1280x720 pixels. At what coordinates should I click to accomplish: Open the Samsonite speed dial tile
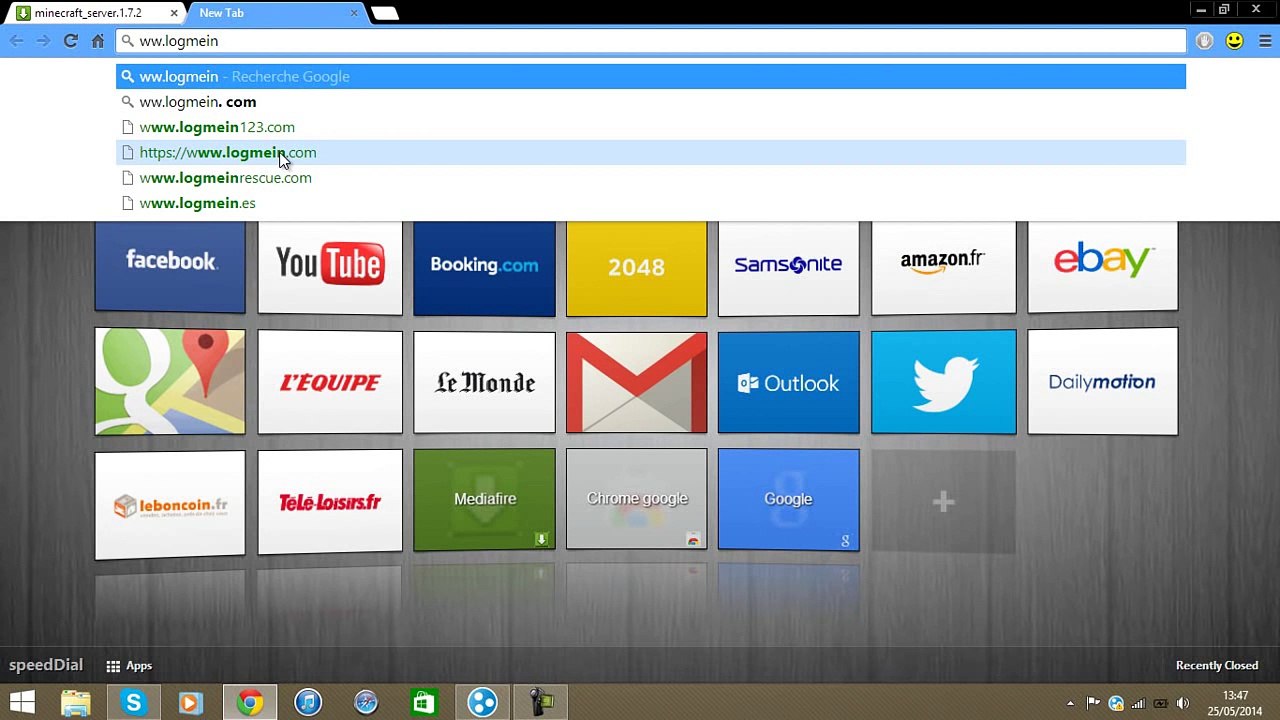click(x=788, y=268)
